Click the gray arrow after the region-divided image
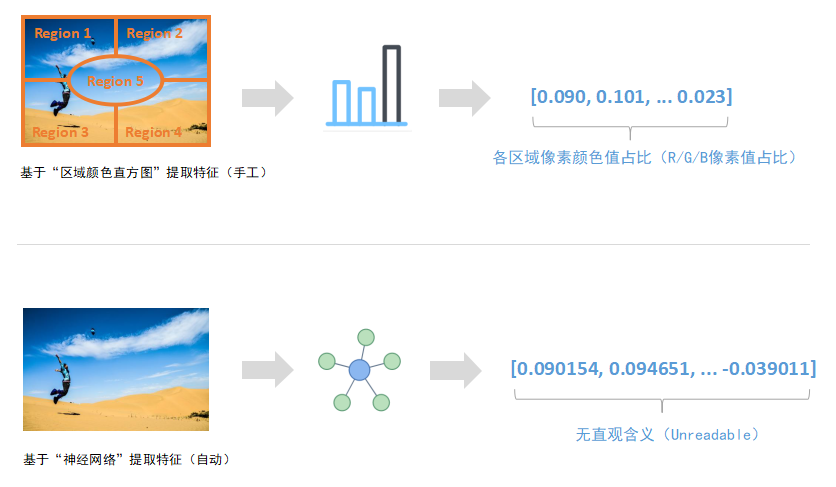Viewport: 836px width, 487px height. (x=267, y=98)
